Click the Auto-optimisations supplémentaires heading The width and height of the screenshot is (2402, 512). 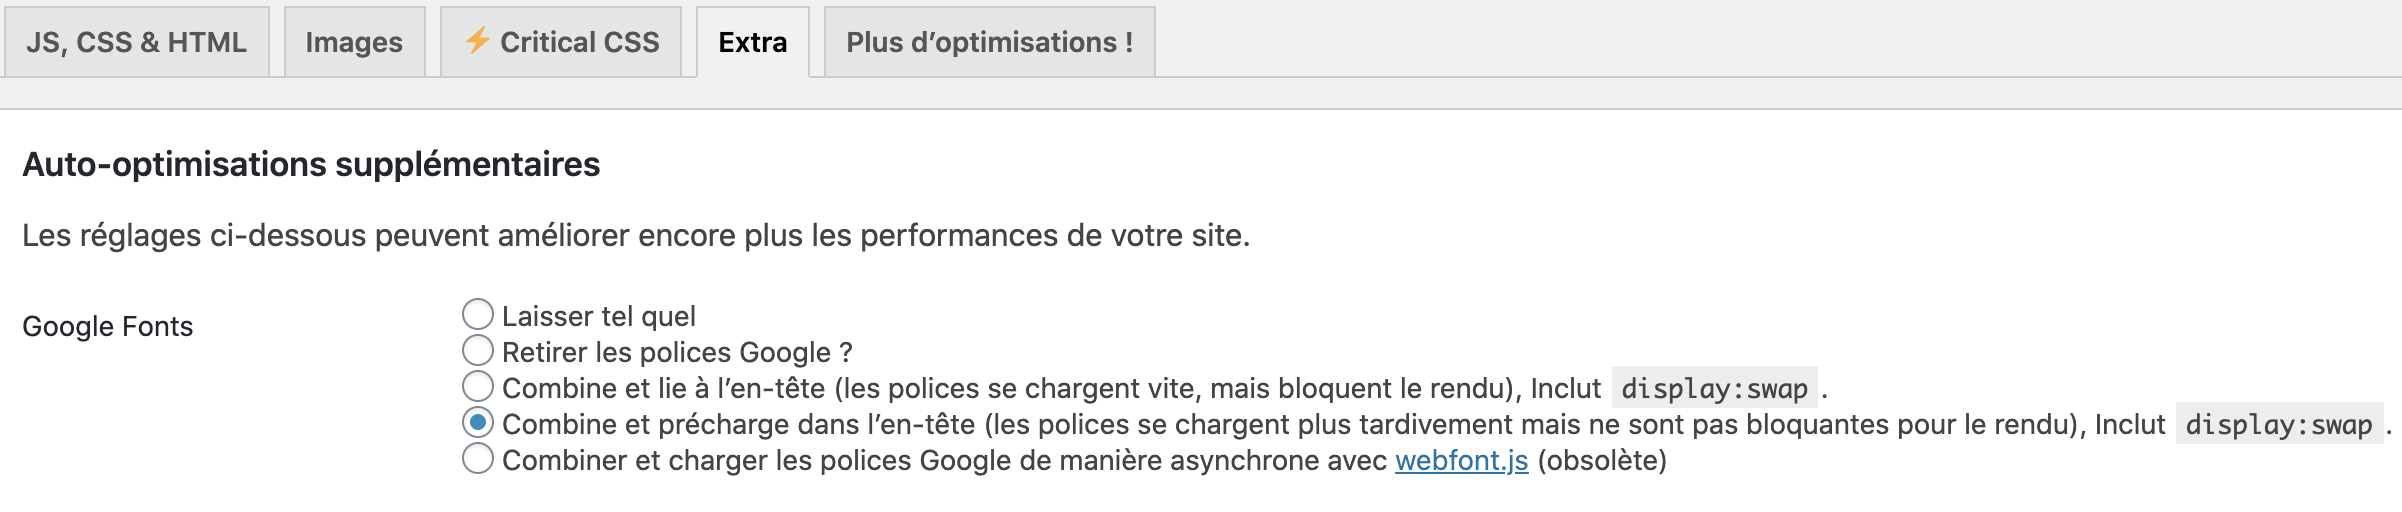point(311,164)
